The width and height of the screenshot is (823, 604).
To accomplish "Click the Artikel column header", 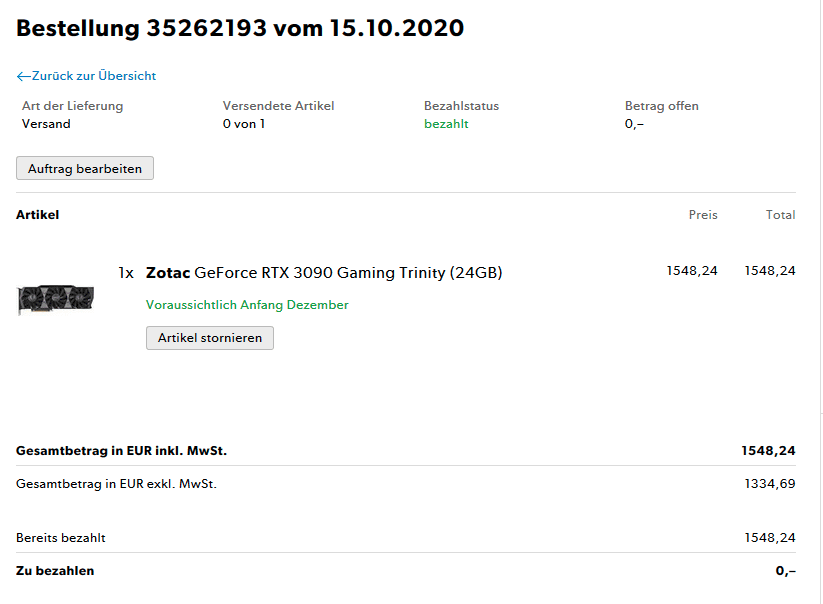I will tap(38, 215).
